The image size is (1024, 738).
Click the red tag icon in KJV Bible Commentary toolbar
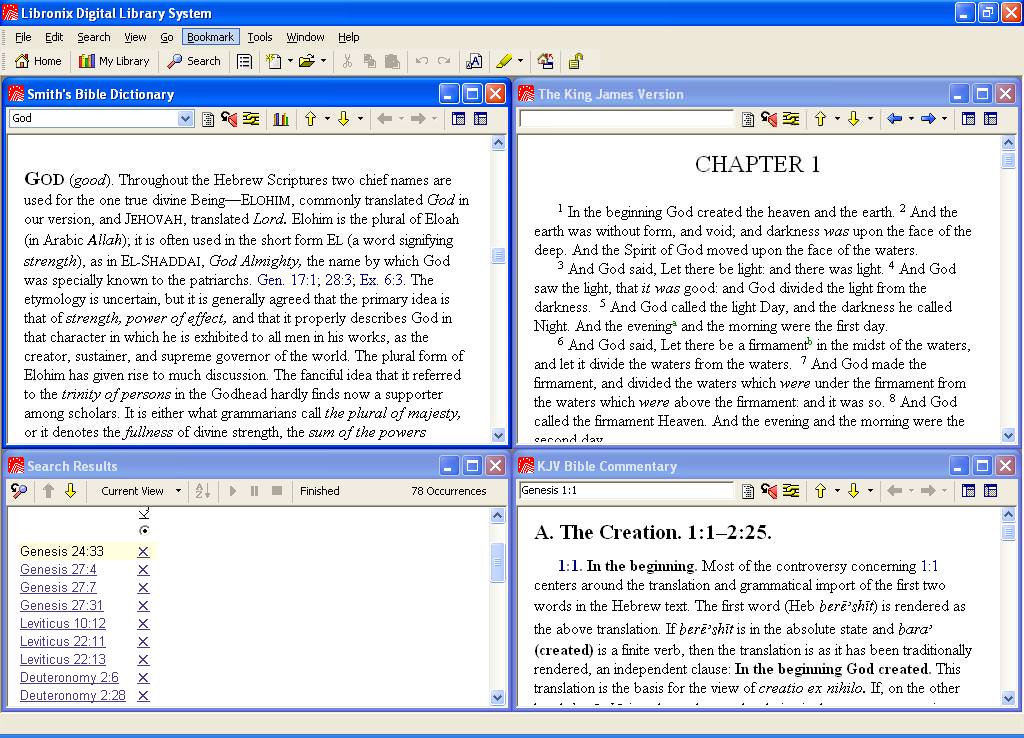coord(769,490)
